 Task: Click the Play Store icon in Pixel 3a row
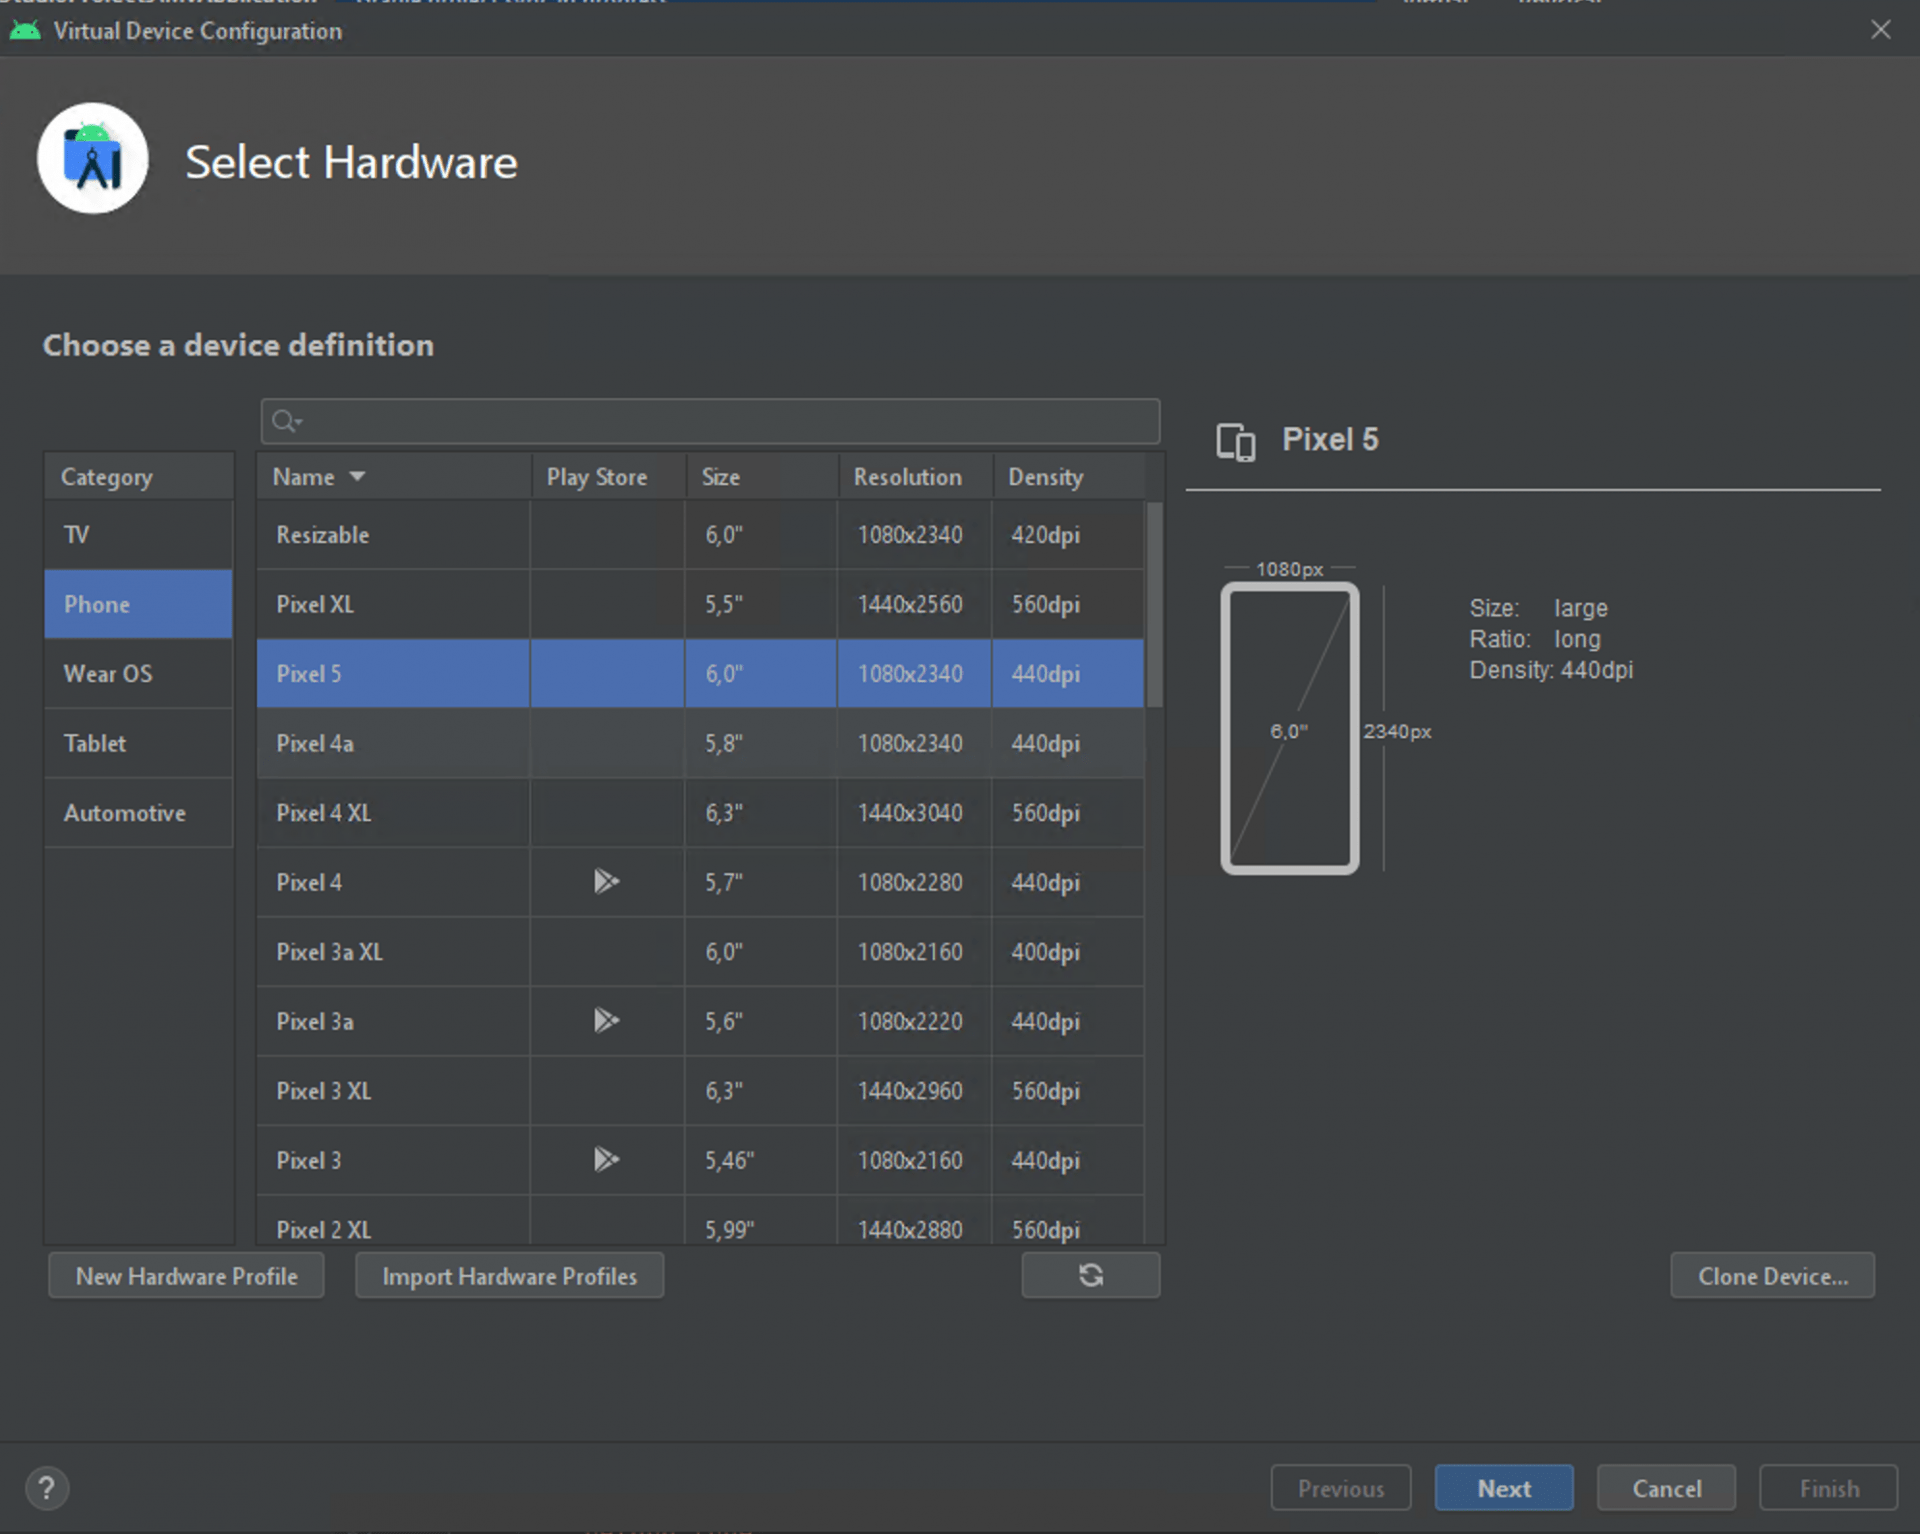tap(606, 1020)
